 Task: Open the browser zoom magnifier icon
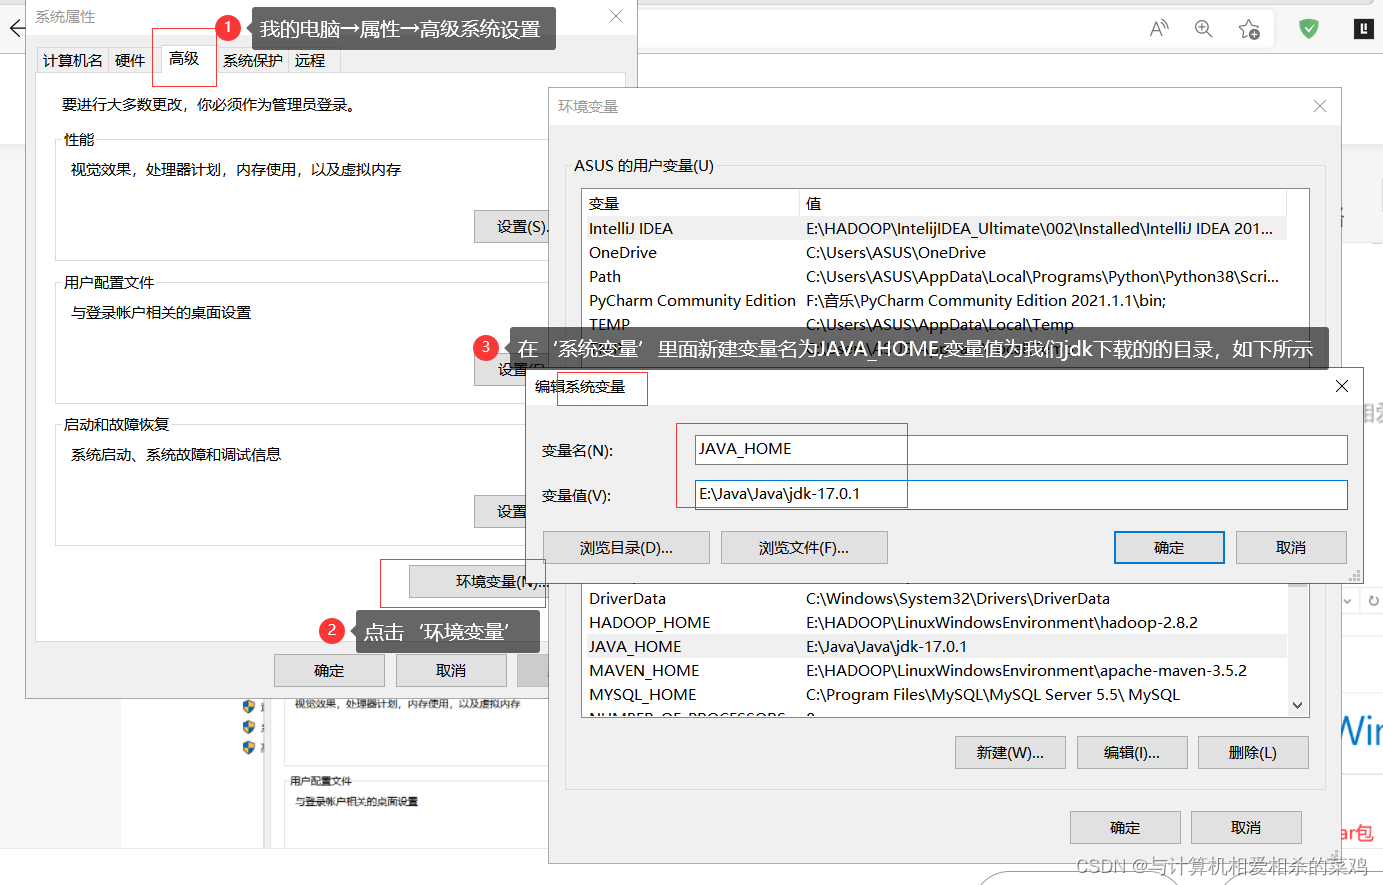click(x=1203, y=28)
